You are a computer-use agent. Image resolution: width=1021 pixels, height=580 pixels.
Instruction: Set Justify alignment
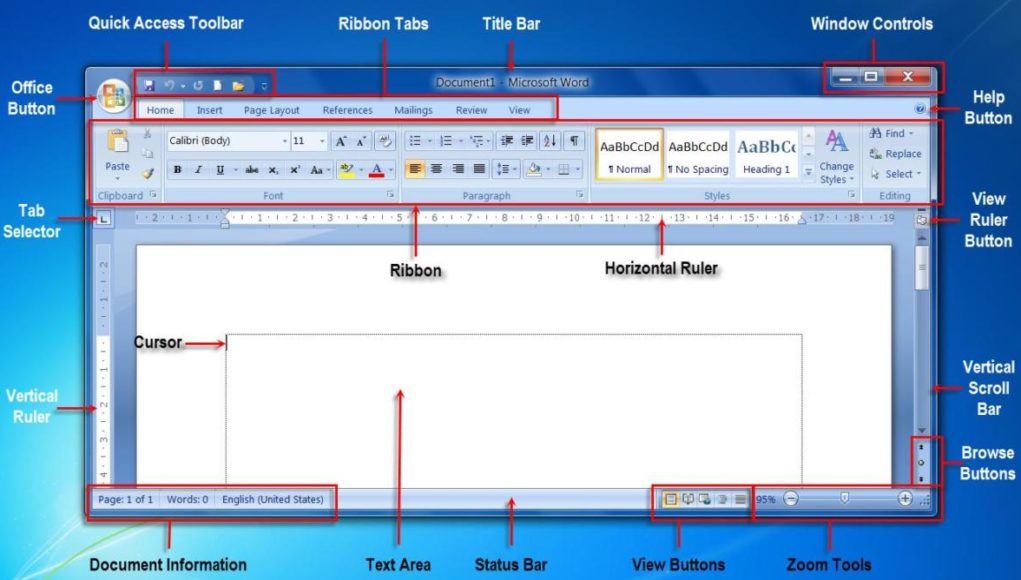click(x=479, y=169)
